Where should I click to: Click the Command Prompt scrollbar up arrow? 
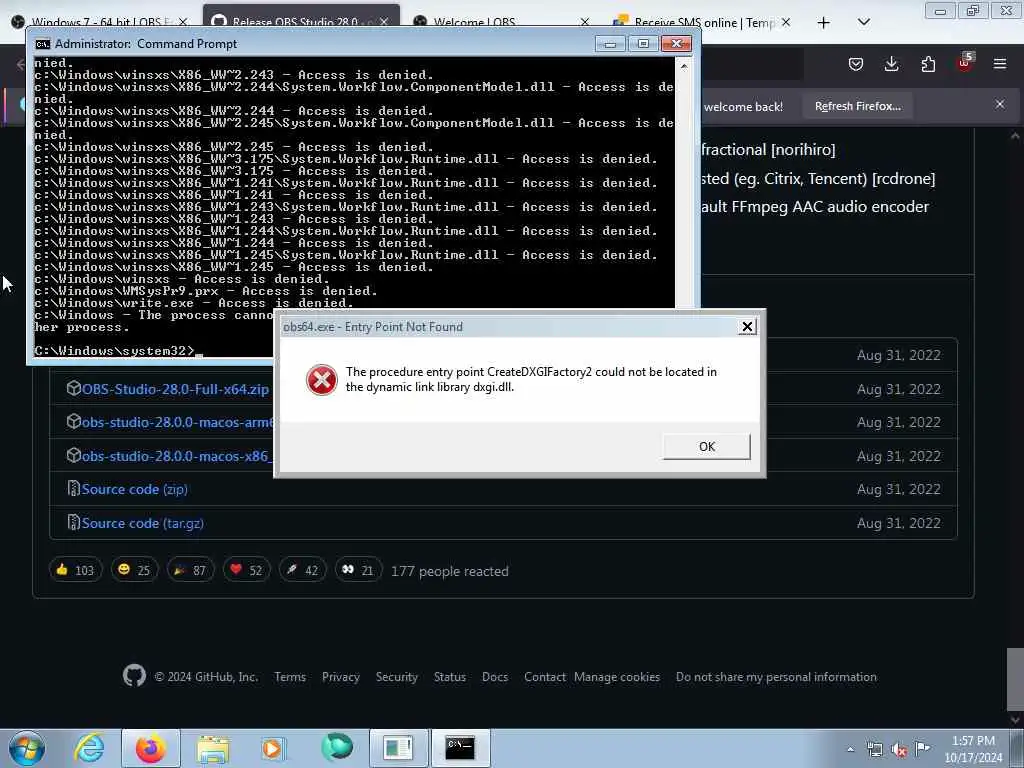click(684, 65)
